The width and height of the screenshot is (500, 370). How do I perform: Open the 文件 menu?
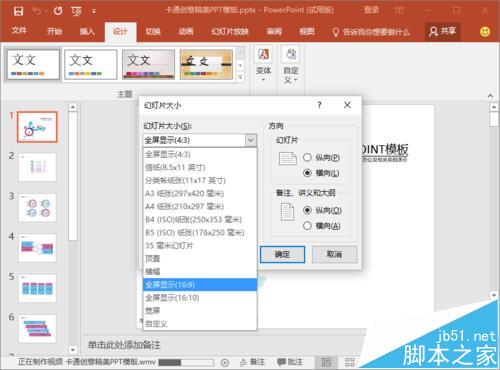pos(19,31)
